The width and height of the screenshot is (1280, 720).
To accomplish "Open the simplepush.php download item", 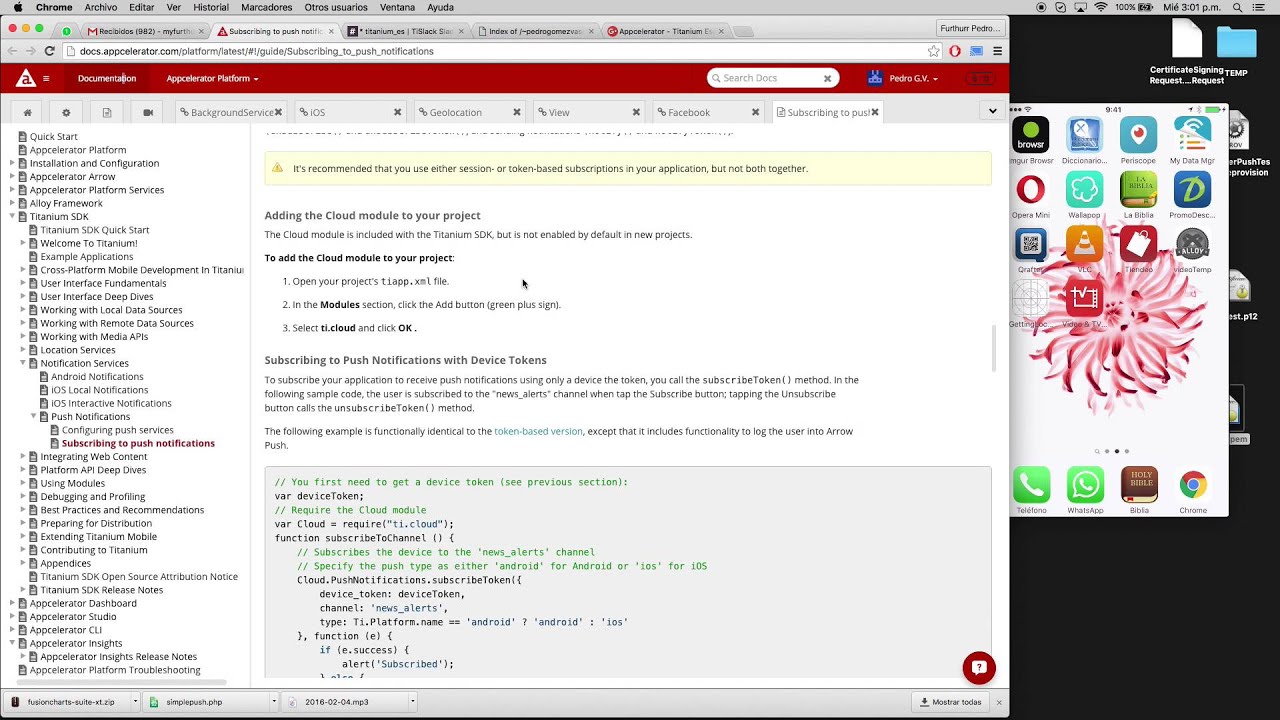I will [194, 702].
